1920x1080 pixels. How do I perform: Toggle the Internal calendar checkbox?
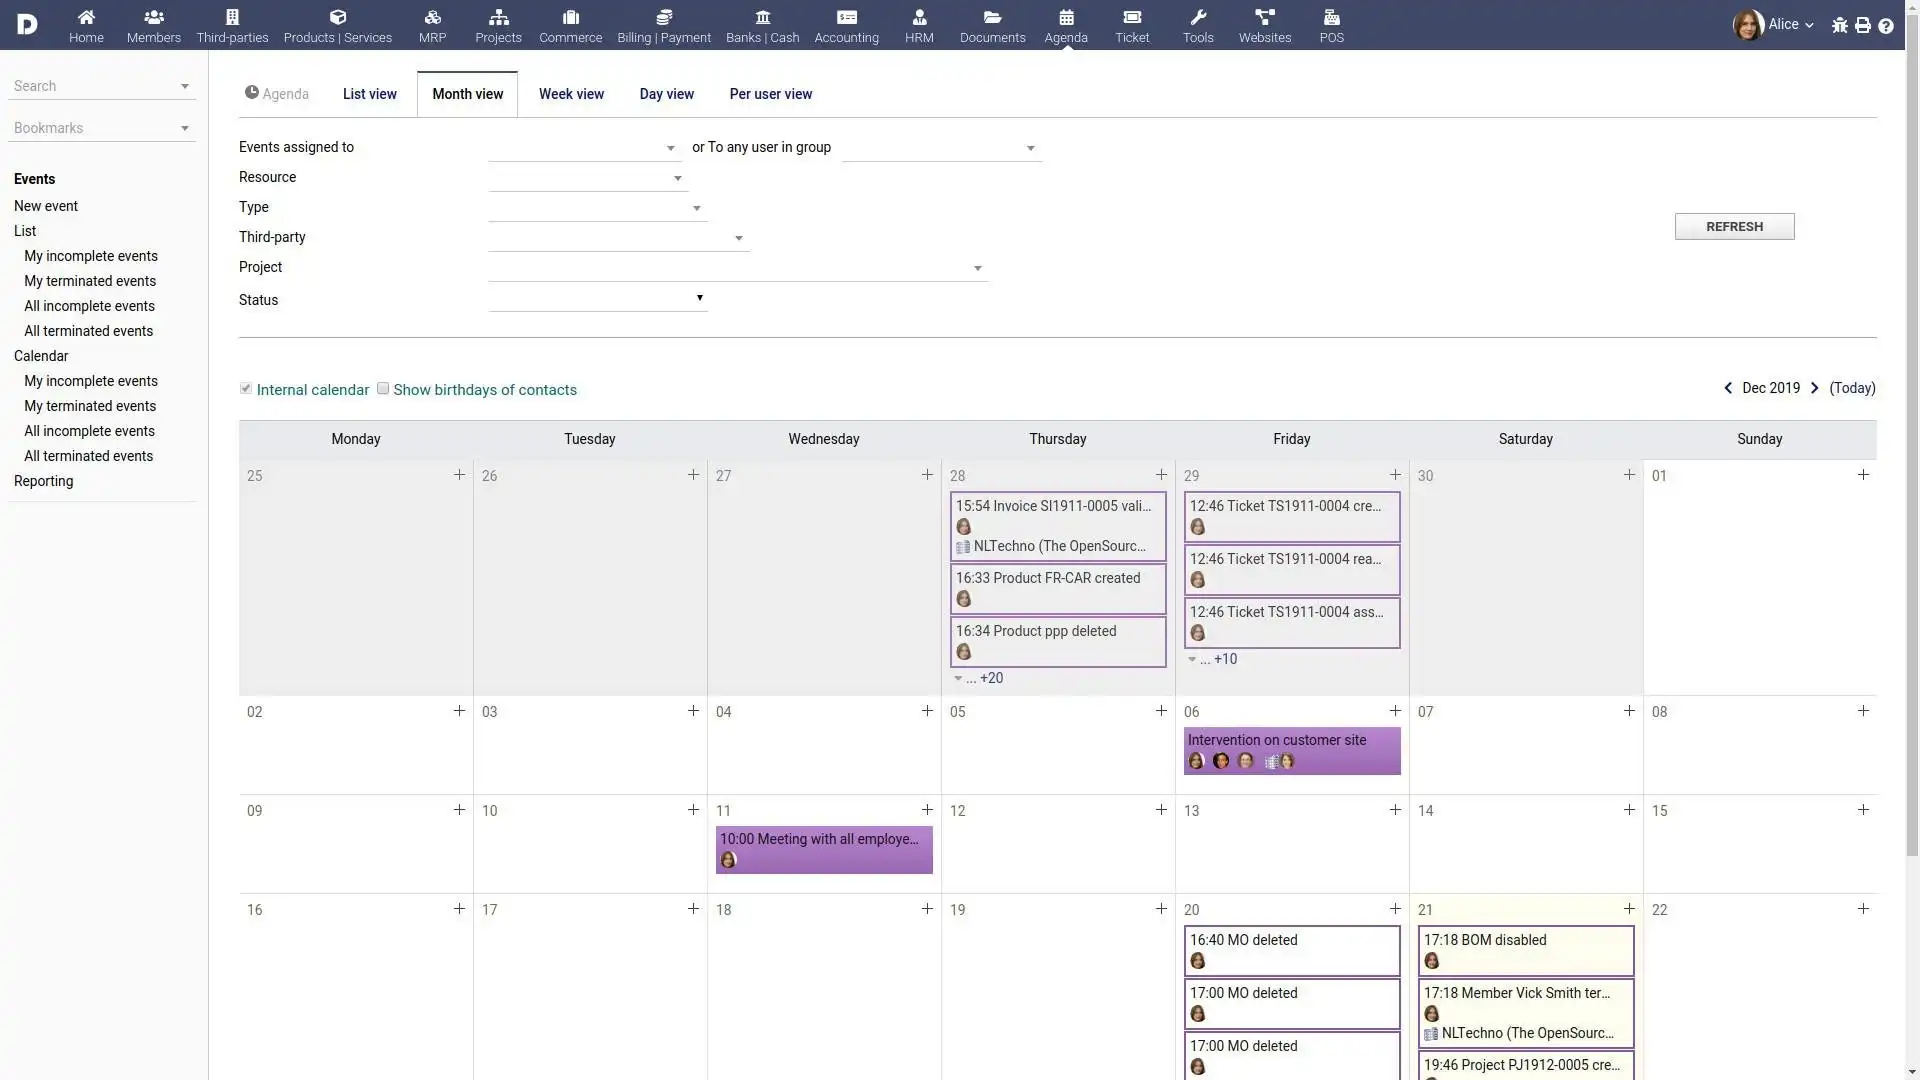click(x=245, y=388)
